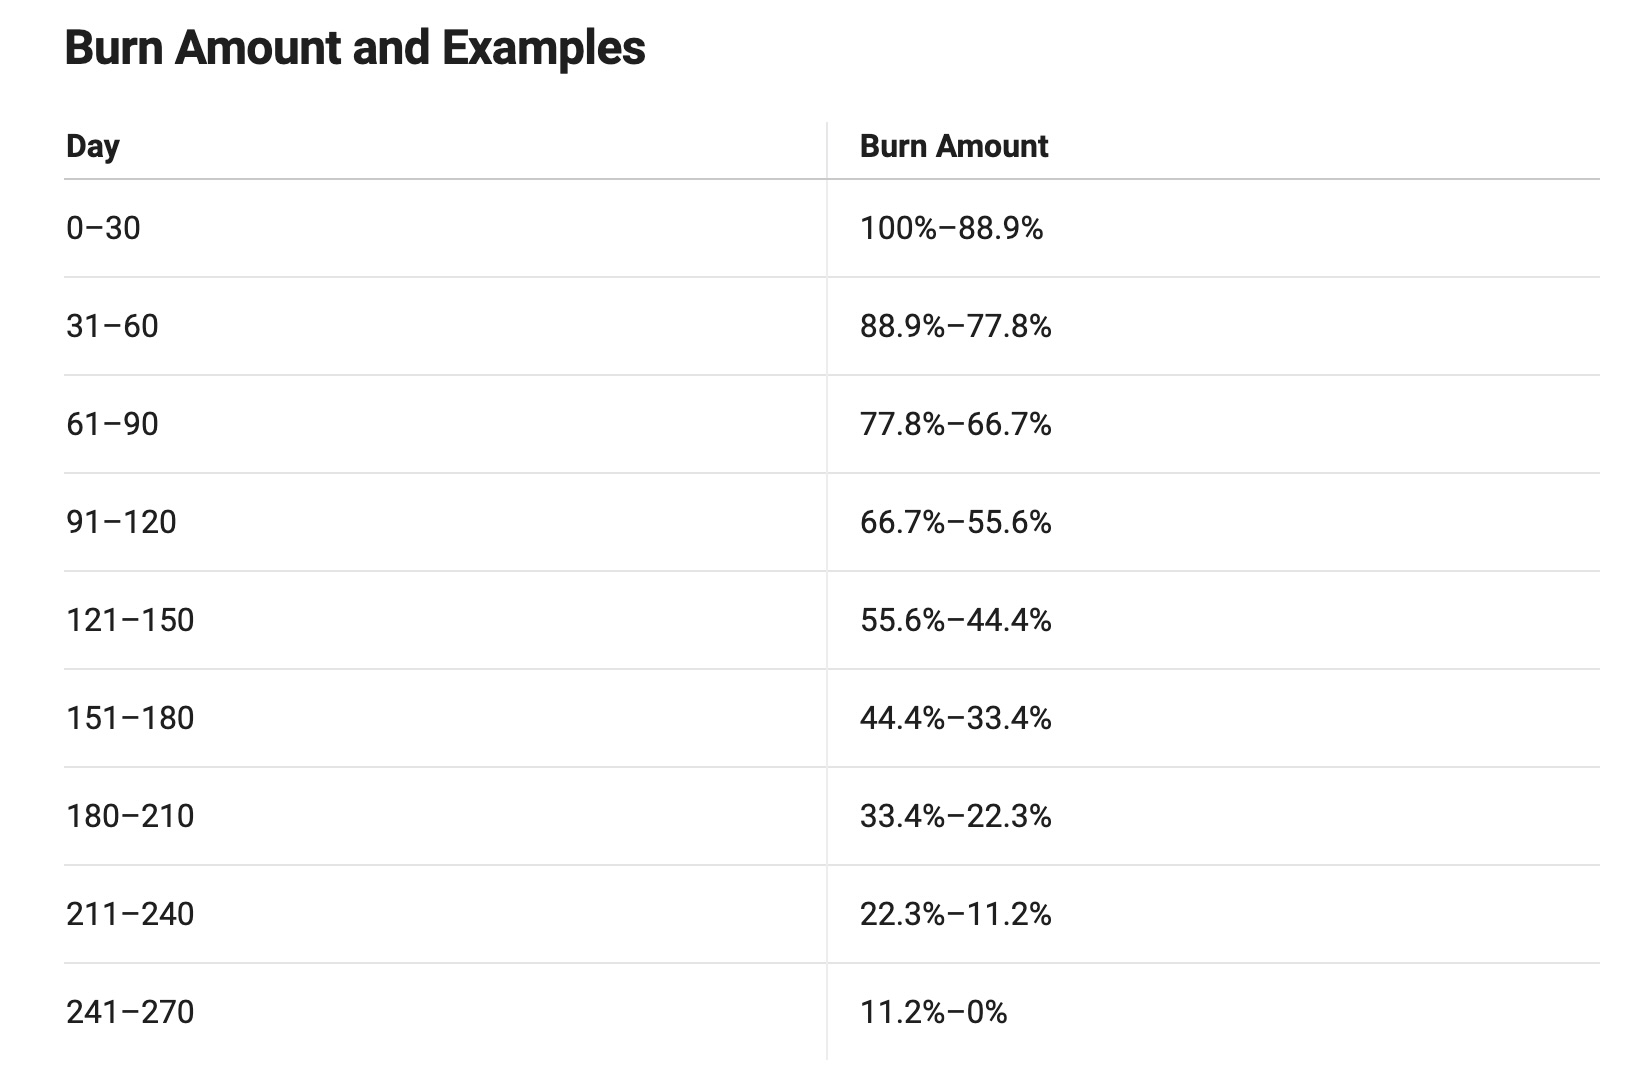Click the "180–210" day cell
1628x1082 pixels.
click(x=130, y=816)
